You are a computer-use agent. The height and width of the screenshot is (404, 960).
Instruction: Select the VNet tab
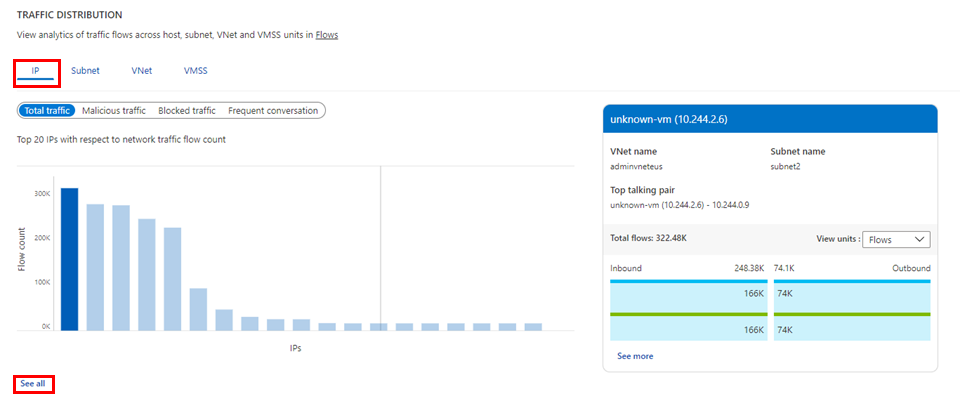pos(141,71)
